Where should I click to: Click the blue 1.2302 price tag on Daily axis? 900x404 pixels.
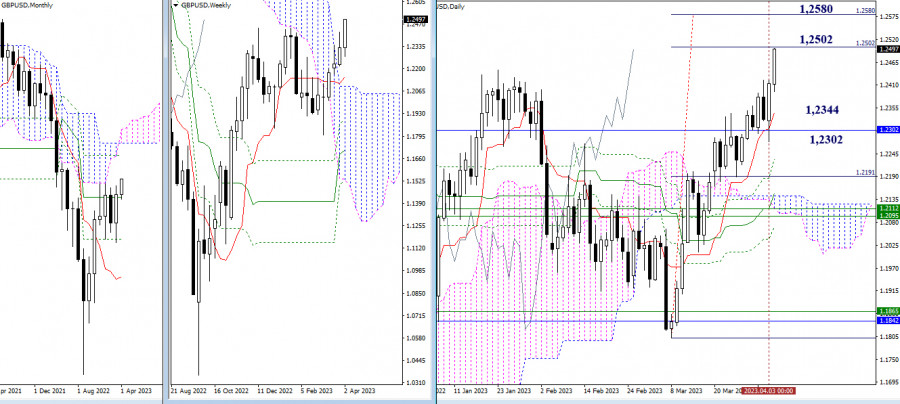[x=888, y=130]
